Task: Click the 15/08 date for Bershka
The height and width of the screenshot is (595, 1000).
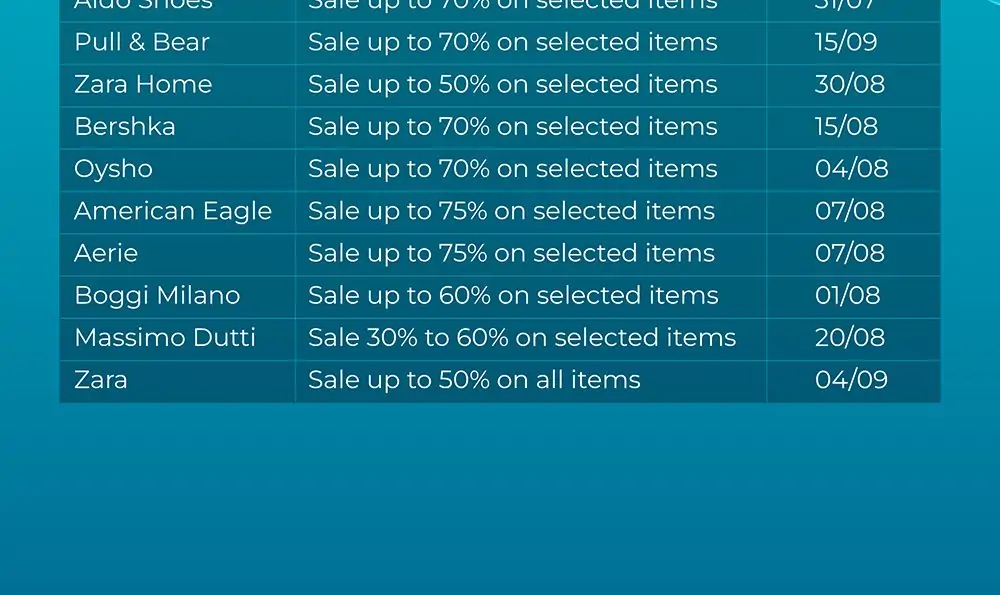Action: [x=846, y=126]
